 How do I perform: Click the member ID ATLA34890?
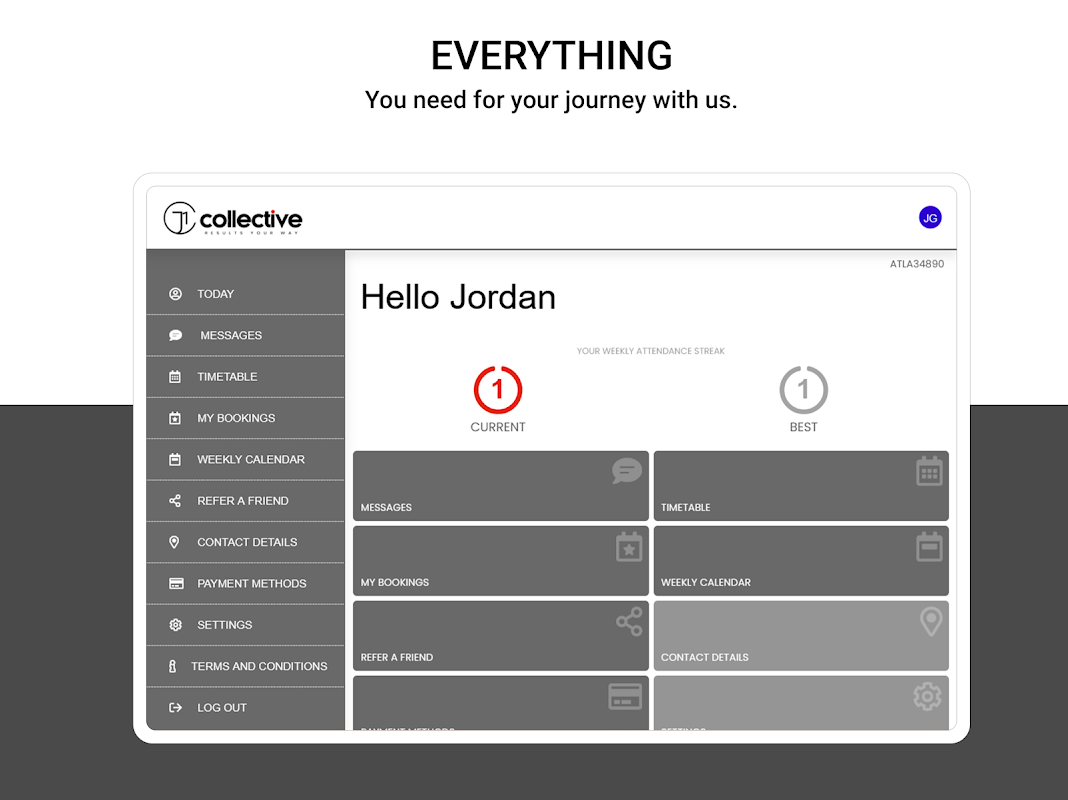tap(917, 264)
